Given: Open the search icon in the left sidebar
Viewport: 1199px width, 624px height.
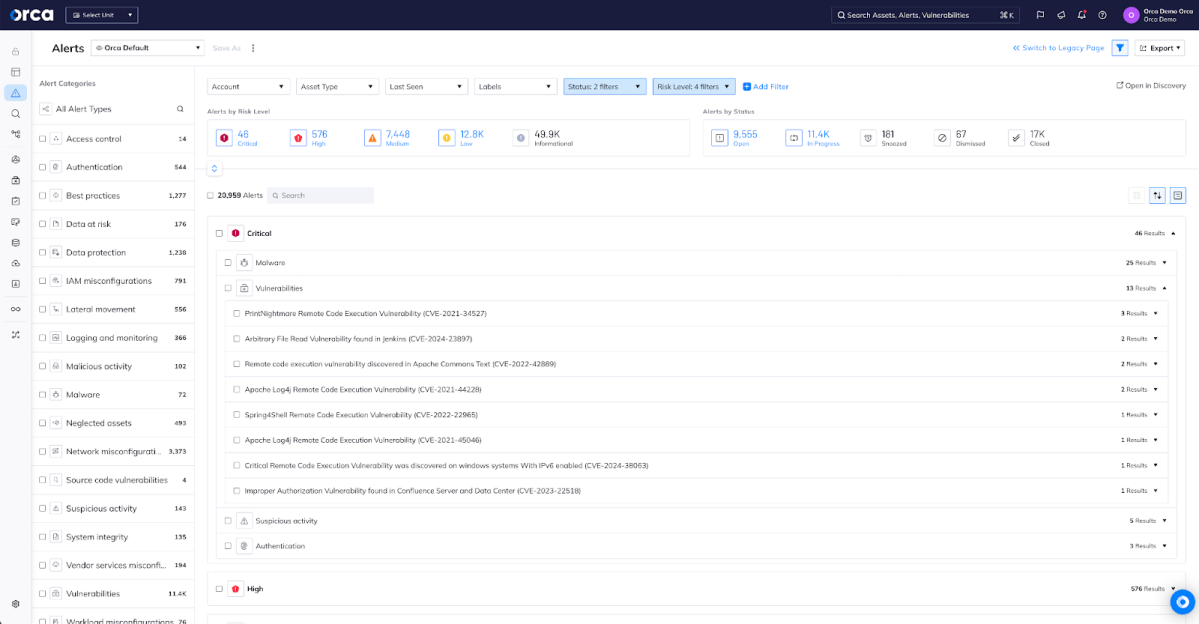Looking at the screenshot, I should 15,113.
